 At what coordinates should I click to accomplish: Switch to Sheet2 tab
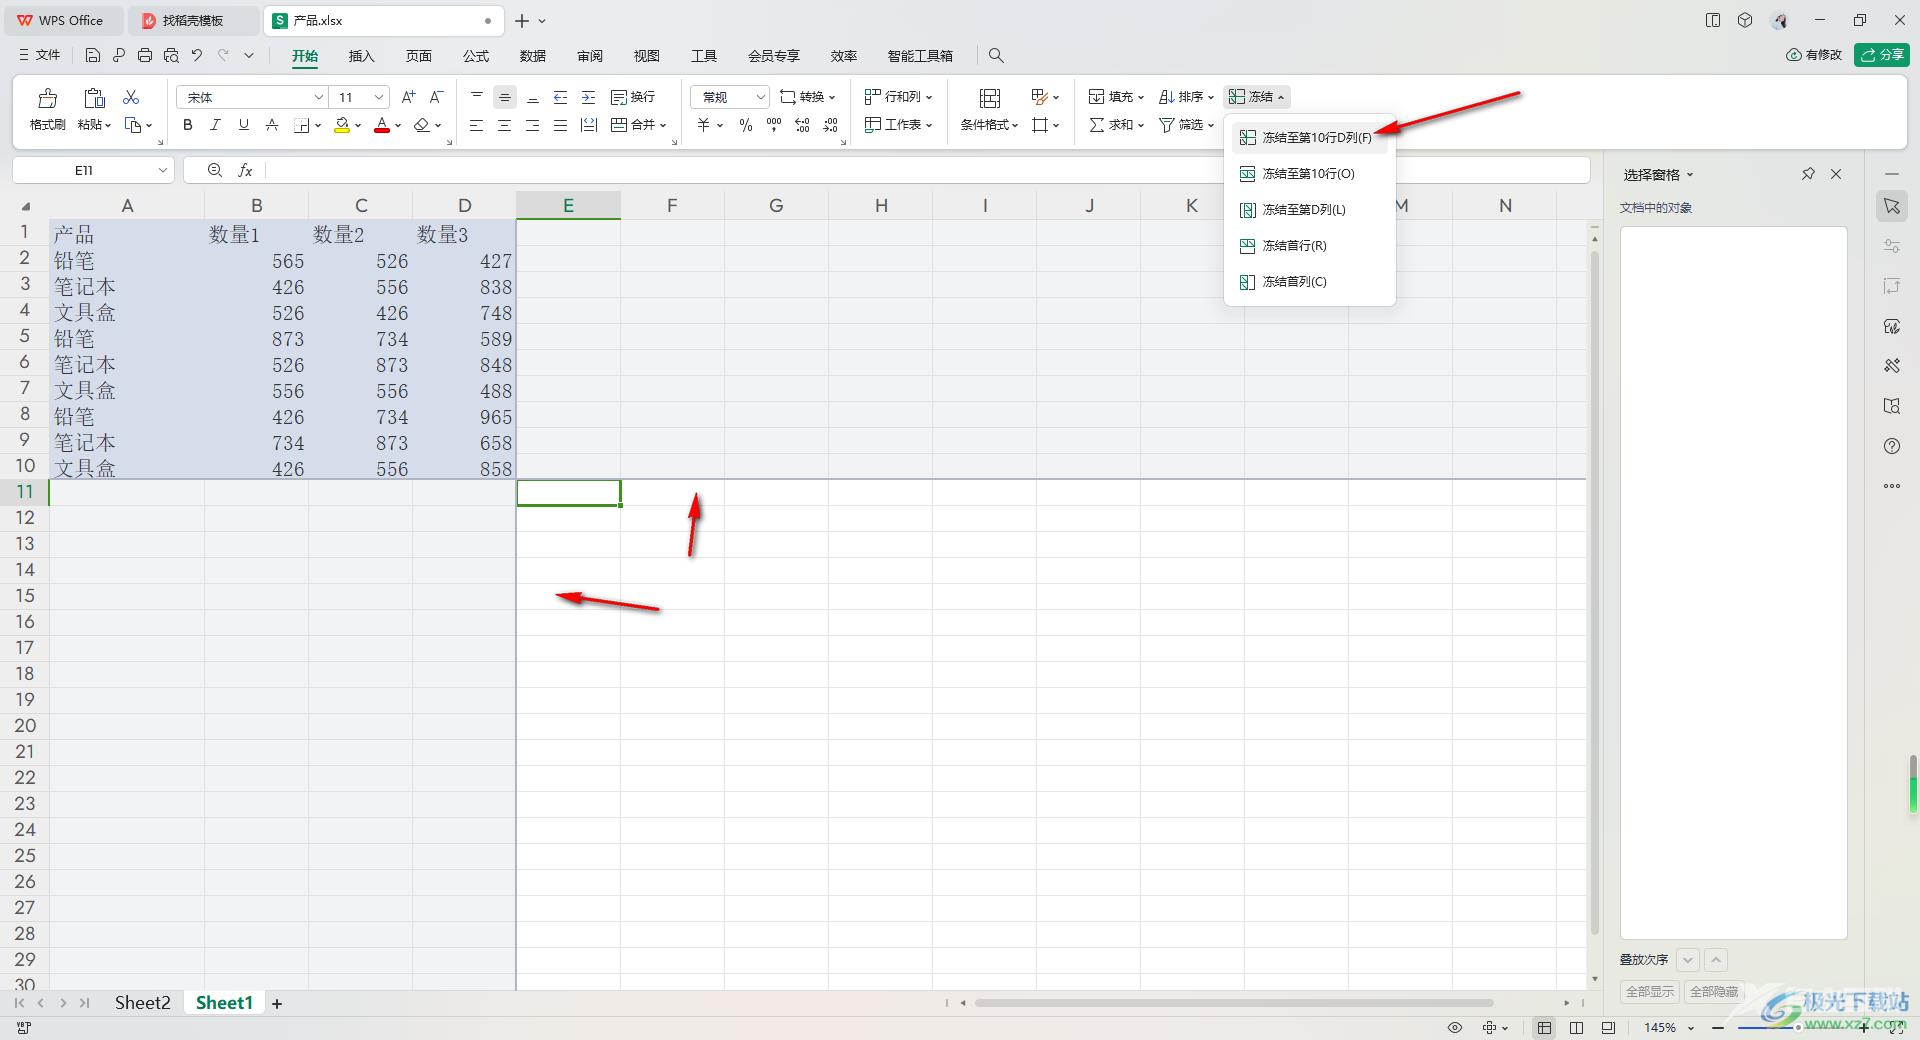tap(142, 1003)
